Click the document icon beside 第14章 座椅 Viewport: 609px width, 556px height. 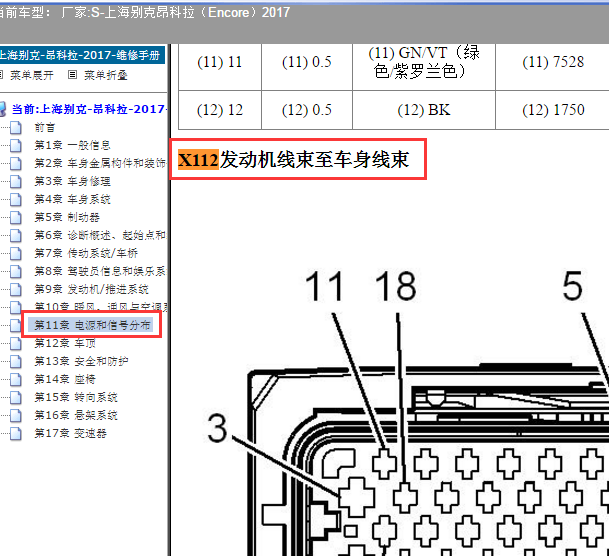pos(16,379)
